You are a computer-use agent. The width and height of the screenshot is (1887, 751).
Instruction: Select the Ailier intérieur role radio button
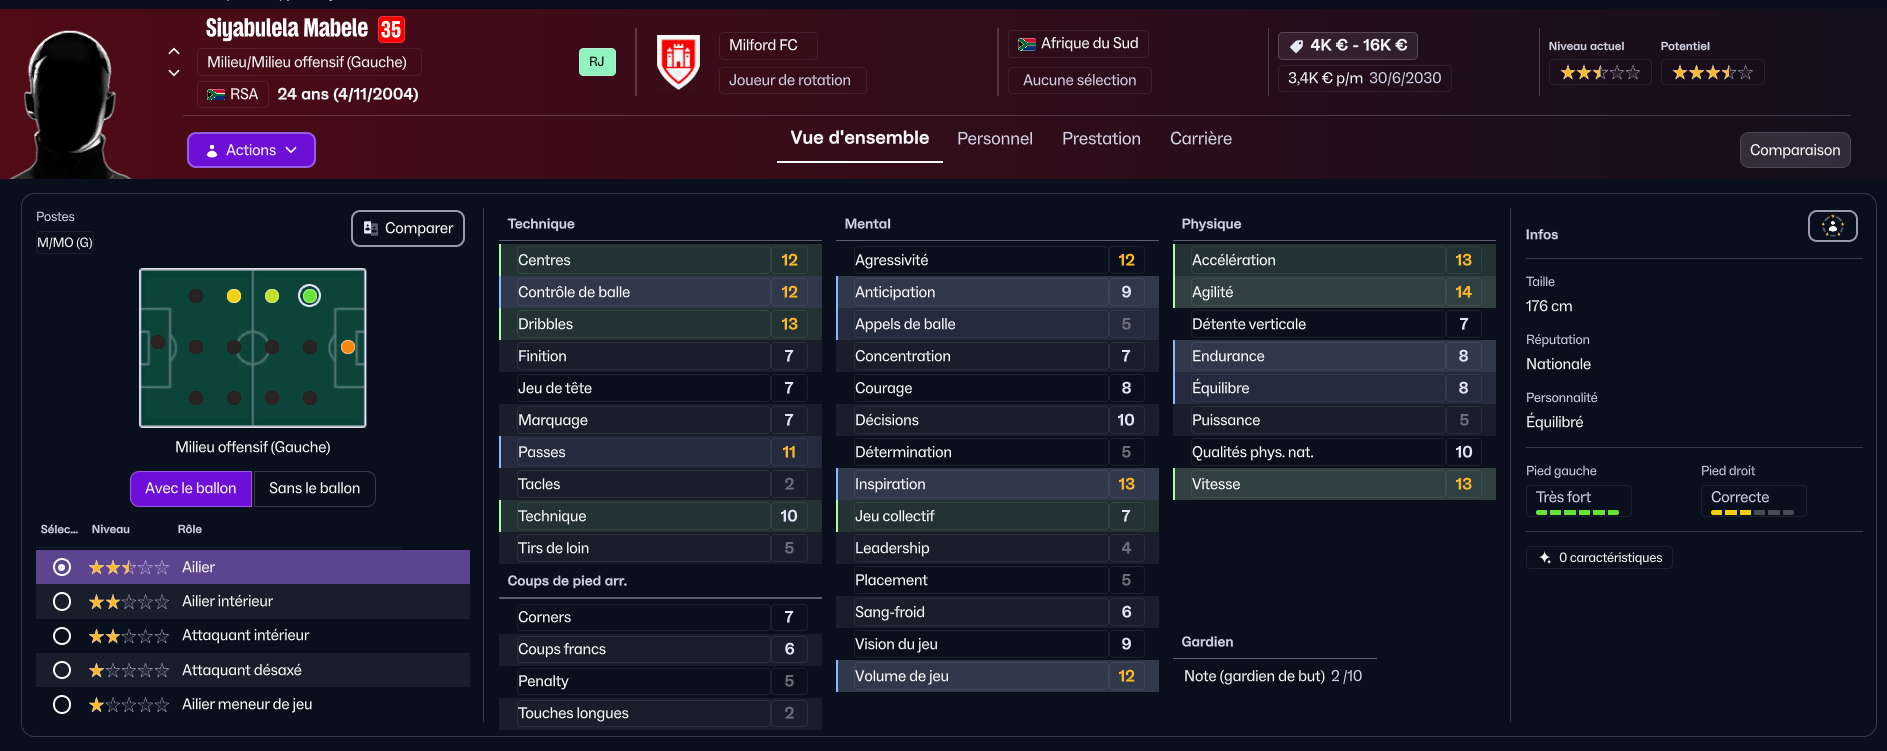62,601
